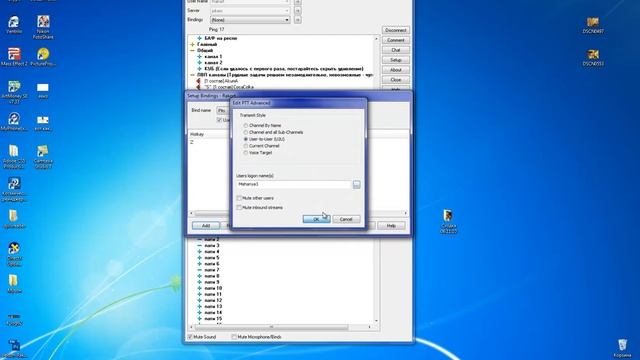Expand the КМБ channel node
Viewport: 640px width, 360px height.
pyautogui.click(x=200, y=69)
